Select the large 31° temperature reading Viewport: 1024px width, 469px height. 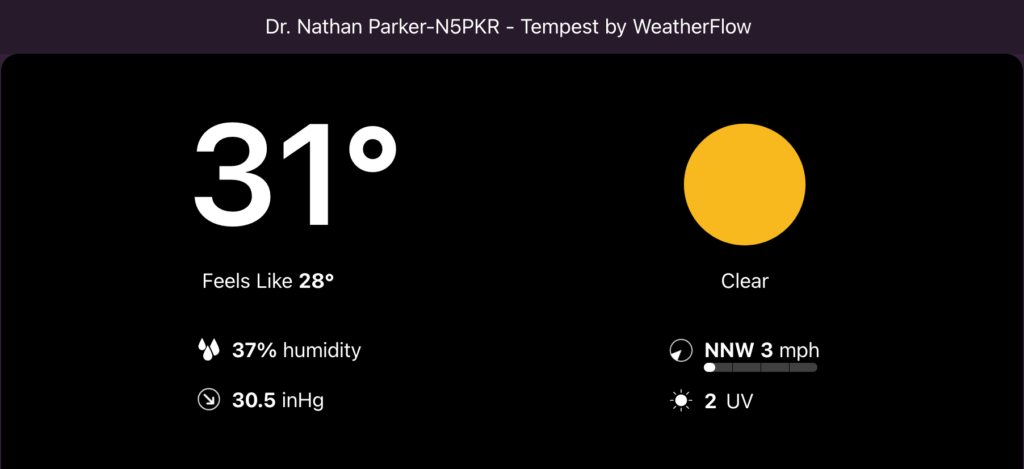coord(296,176)
